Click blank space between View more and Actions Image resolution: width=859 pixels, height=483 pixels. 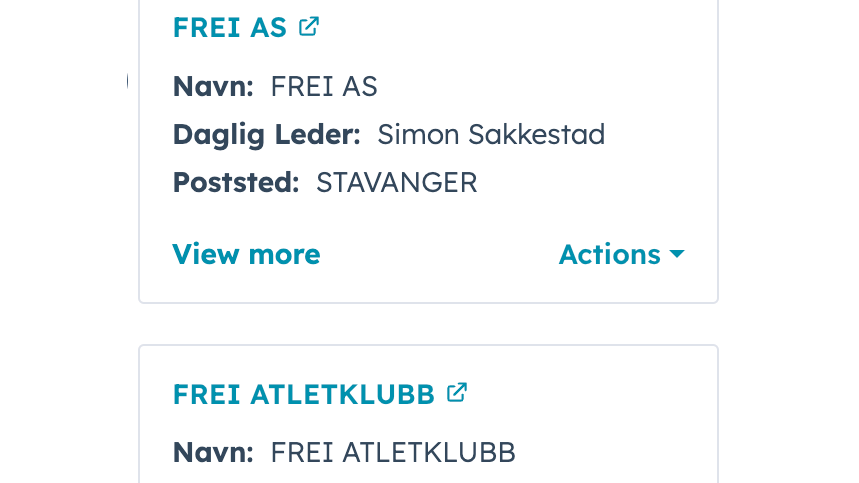pyautogui.click(x=440, y=255)
